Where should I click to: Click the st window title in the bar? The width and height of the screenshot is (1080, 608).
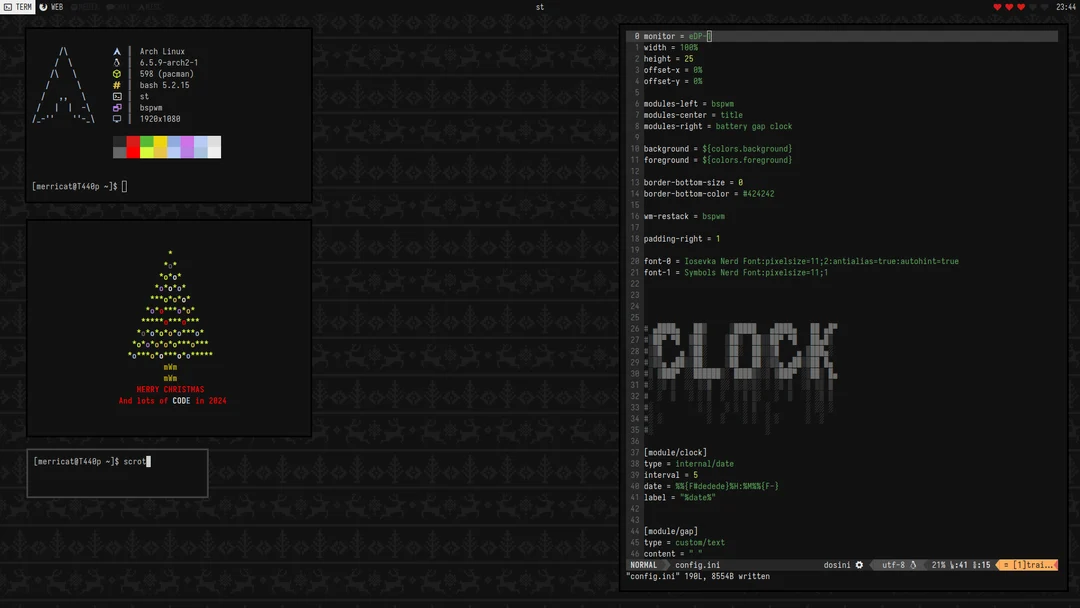click(x=539, y=7)
